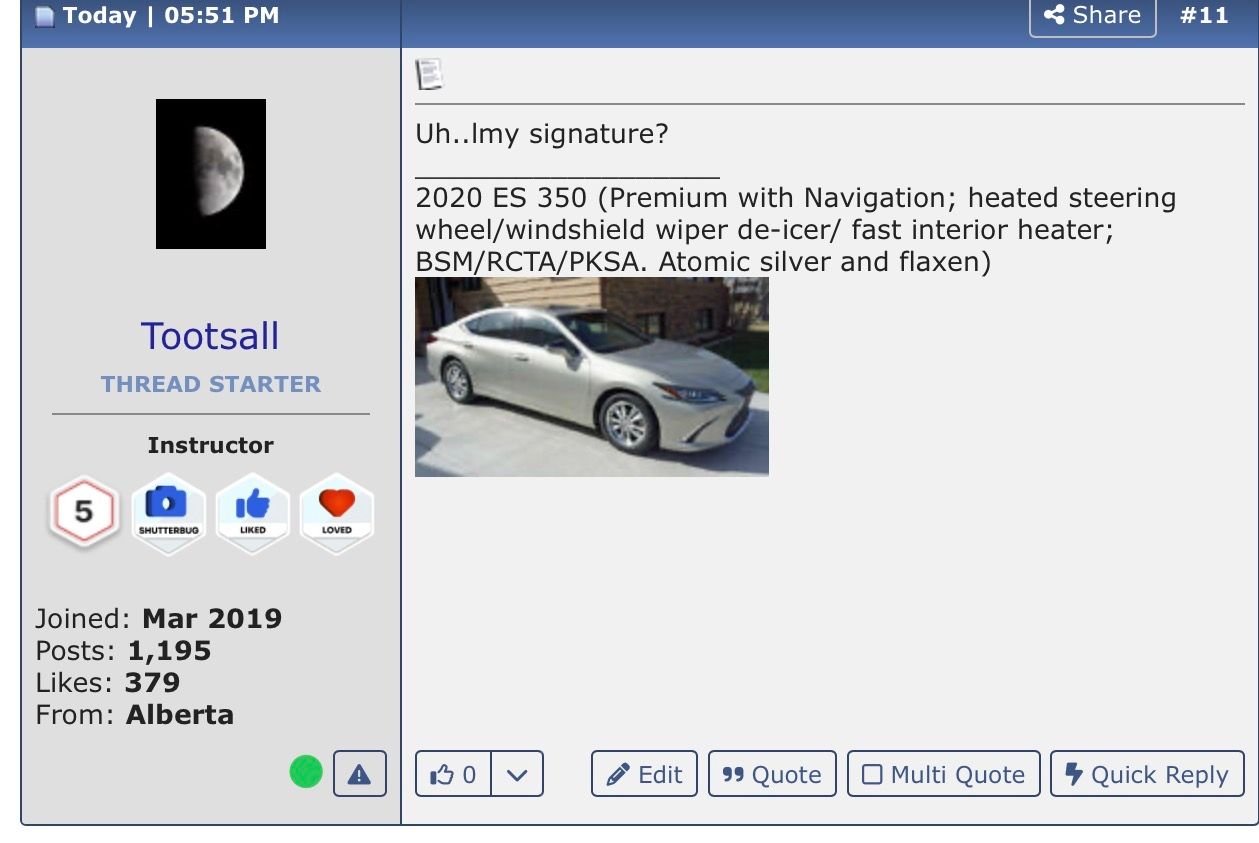
Task: Open Tootsall's user profile name
Action: coord(210,336)
